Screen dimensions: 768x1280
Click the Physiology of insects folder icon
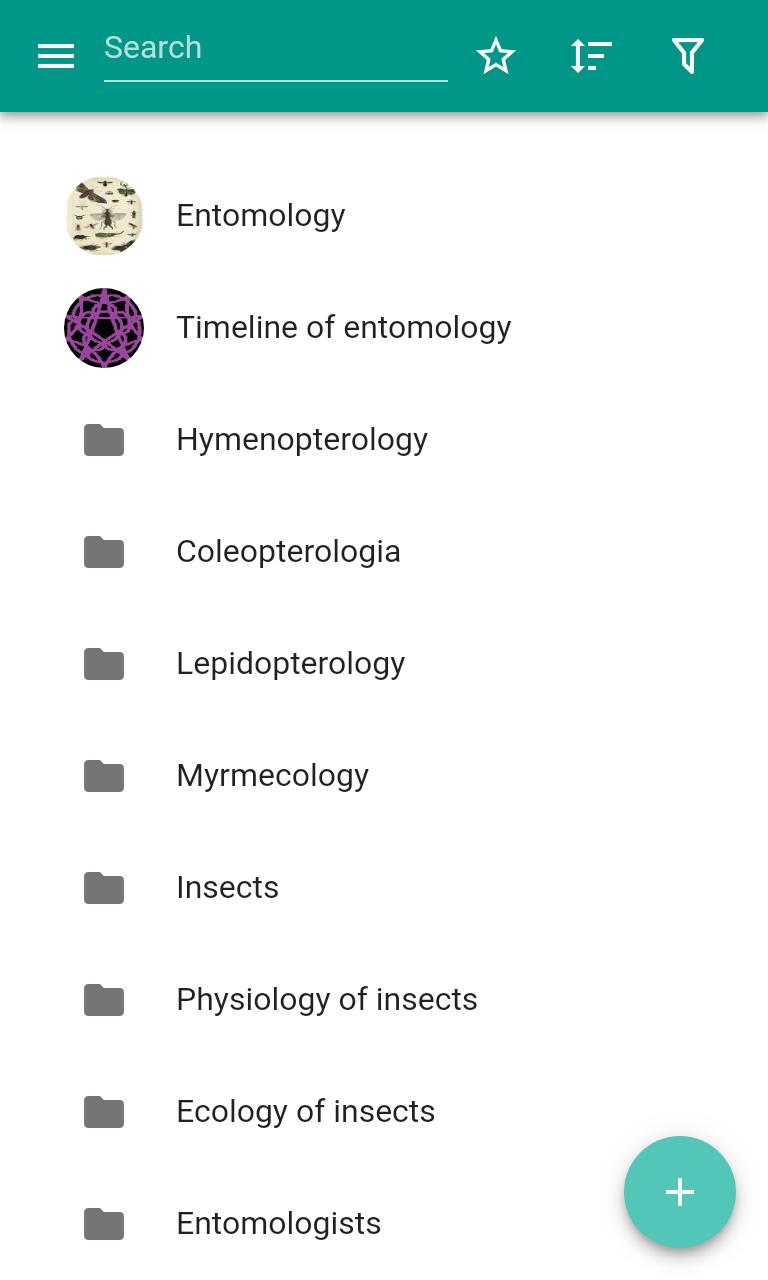tap(104, 1000)
